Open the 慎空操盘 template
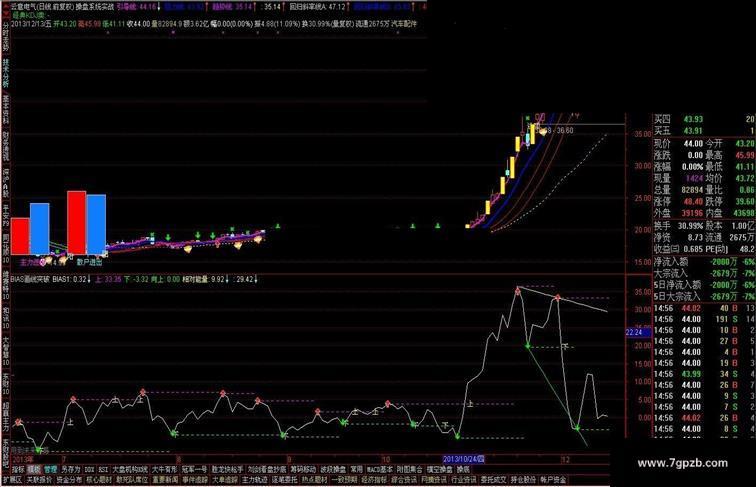 (440, 469)
